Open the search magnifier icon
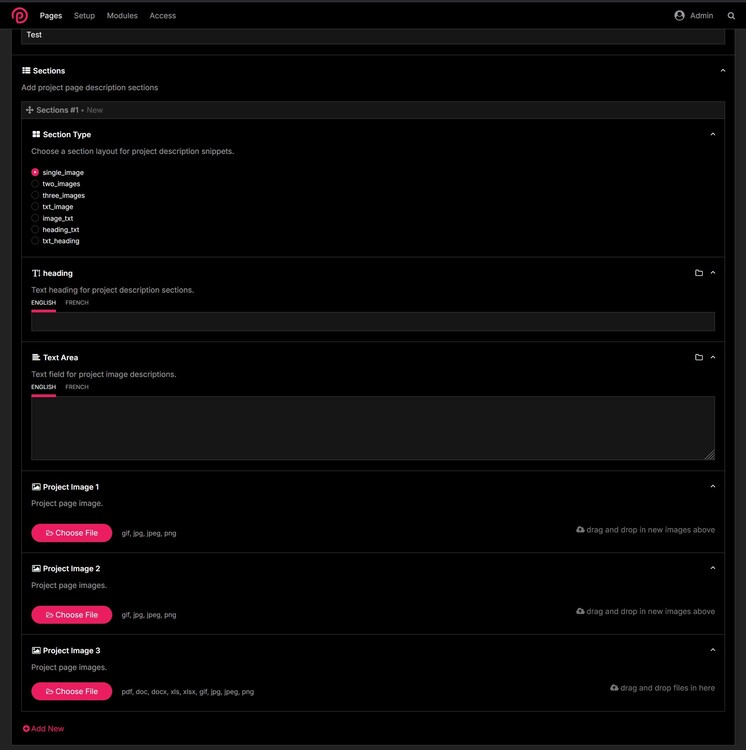This screenshot has height=750, width=746. coord(731,16)
